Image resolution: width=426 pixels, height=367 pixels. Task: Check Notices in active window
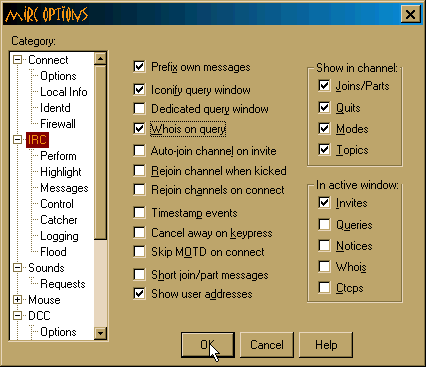pyautogui.click(x=324, y=246)
